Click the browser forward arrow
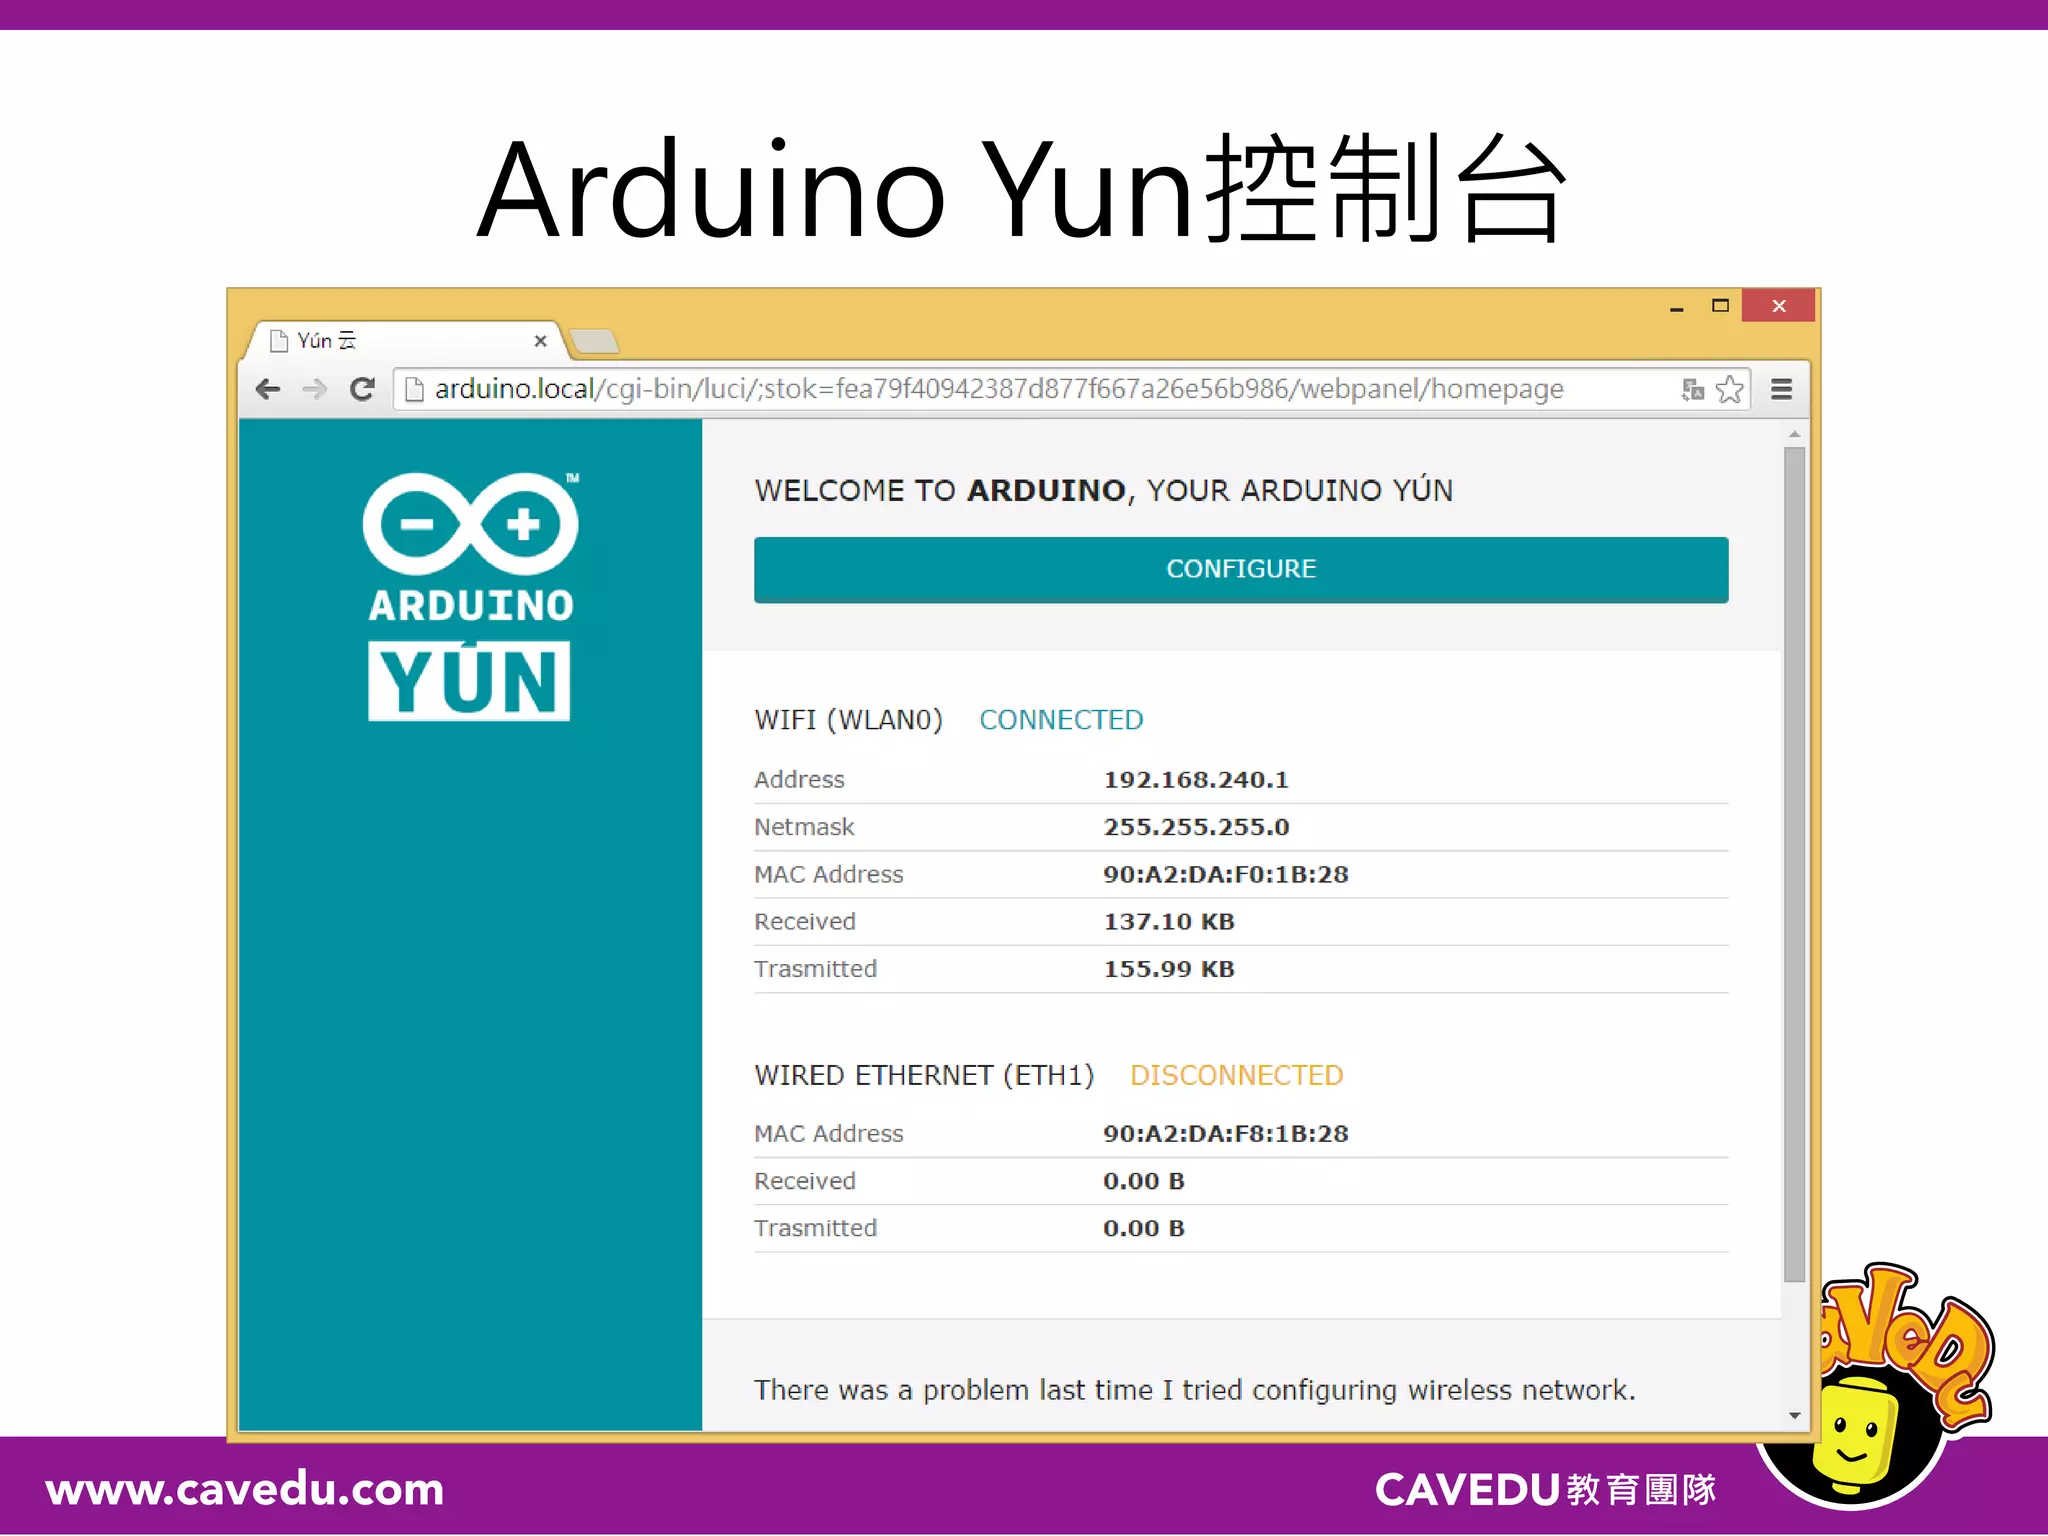The image size is (2048, 1536). pos(314,389)
